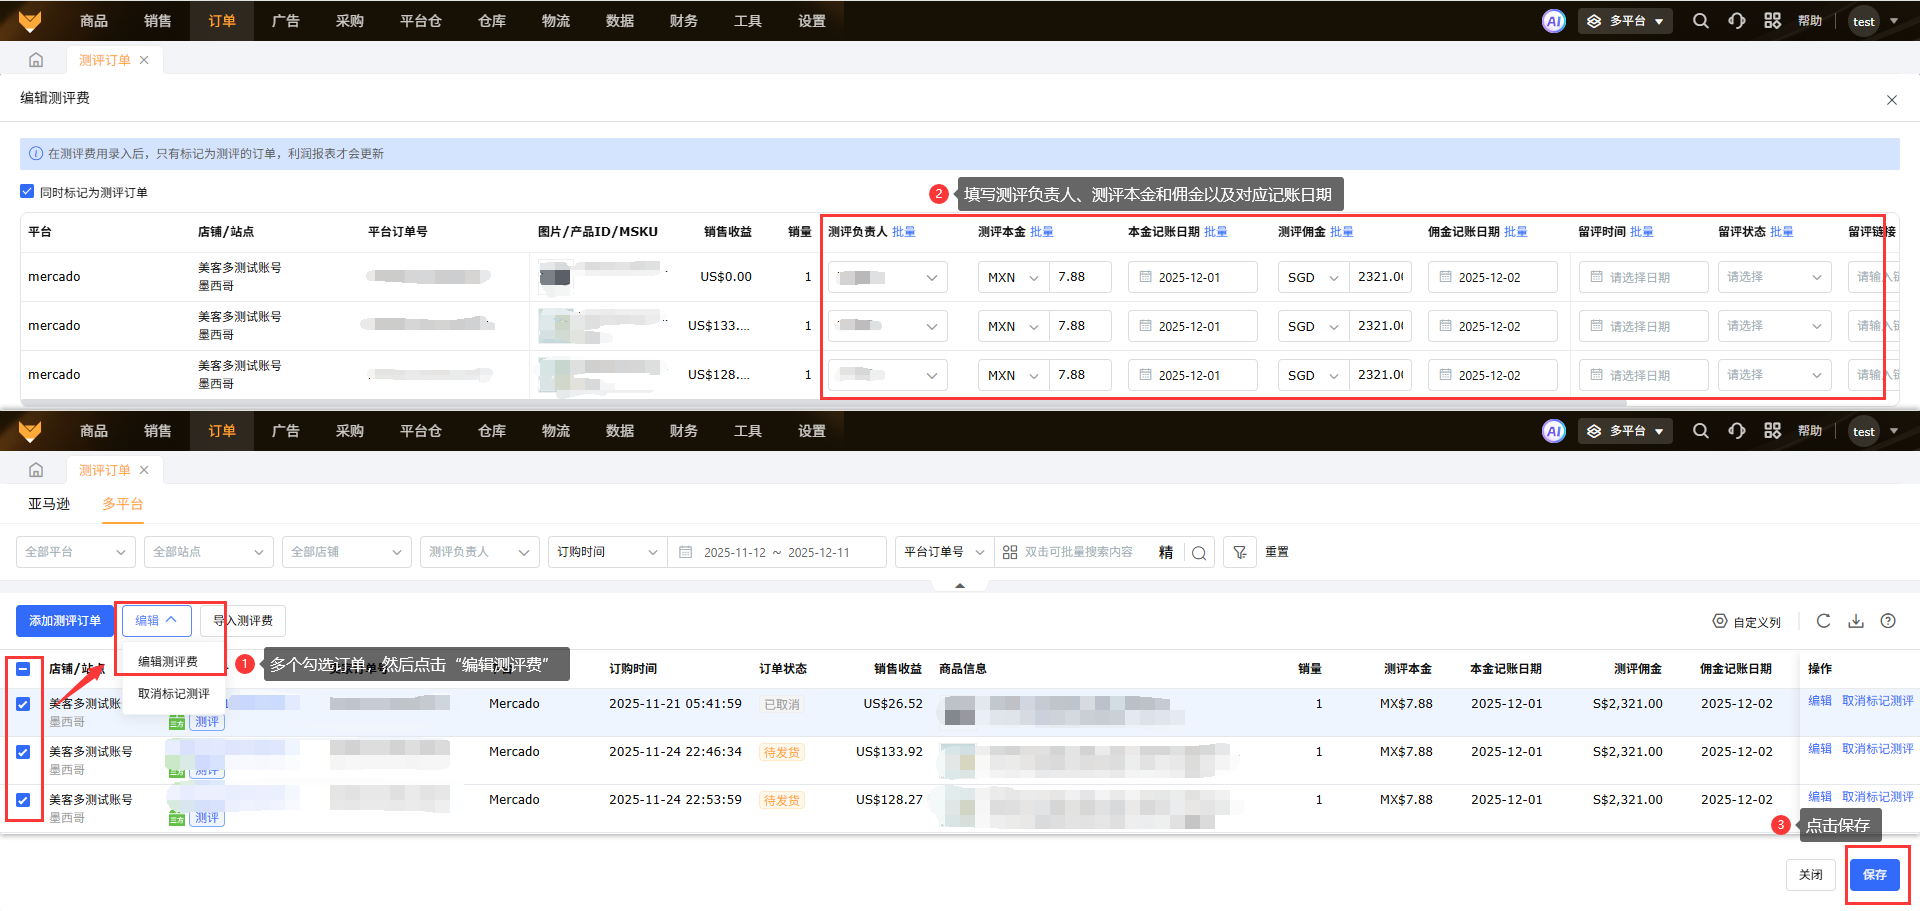This screenshot has width=1920, height=911.
Task: Open the AI assistant in the upper navigation bar
Action: (1553, 21)
